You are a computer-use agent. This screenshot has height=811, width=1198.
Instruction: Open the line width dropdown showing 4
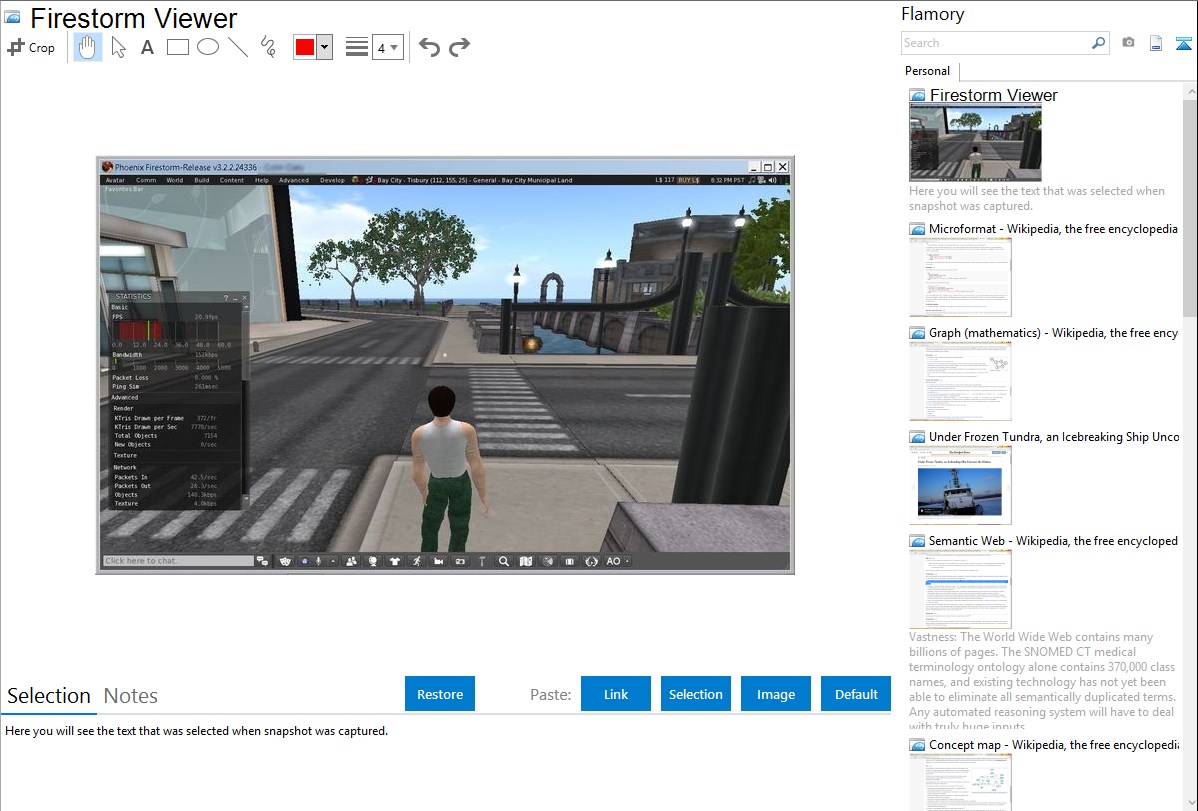tap(387, 47)
